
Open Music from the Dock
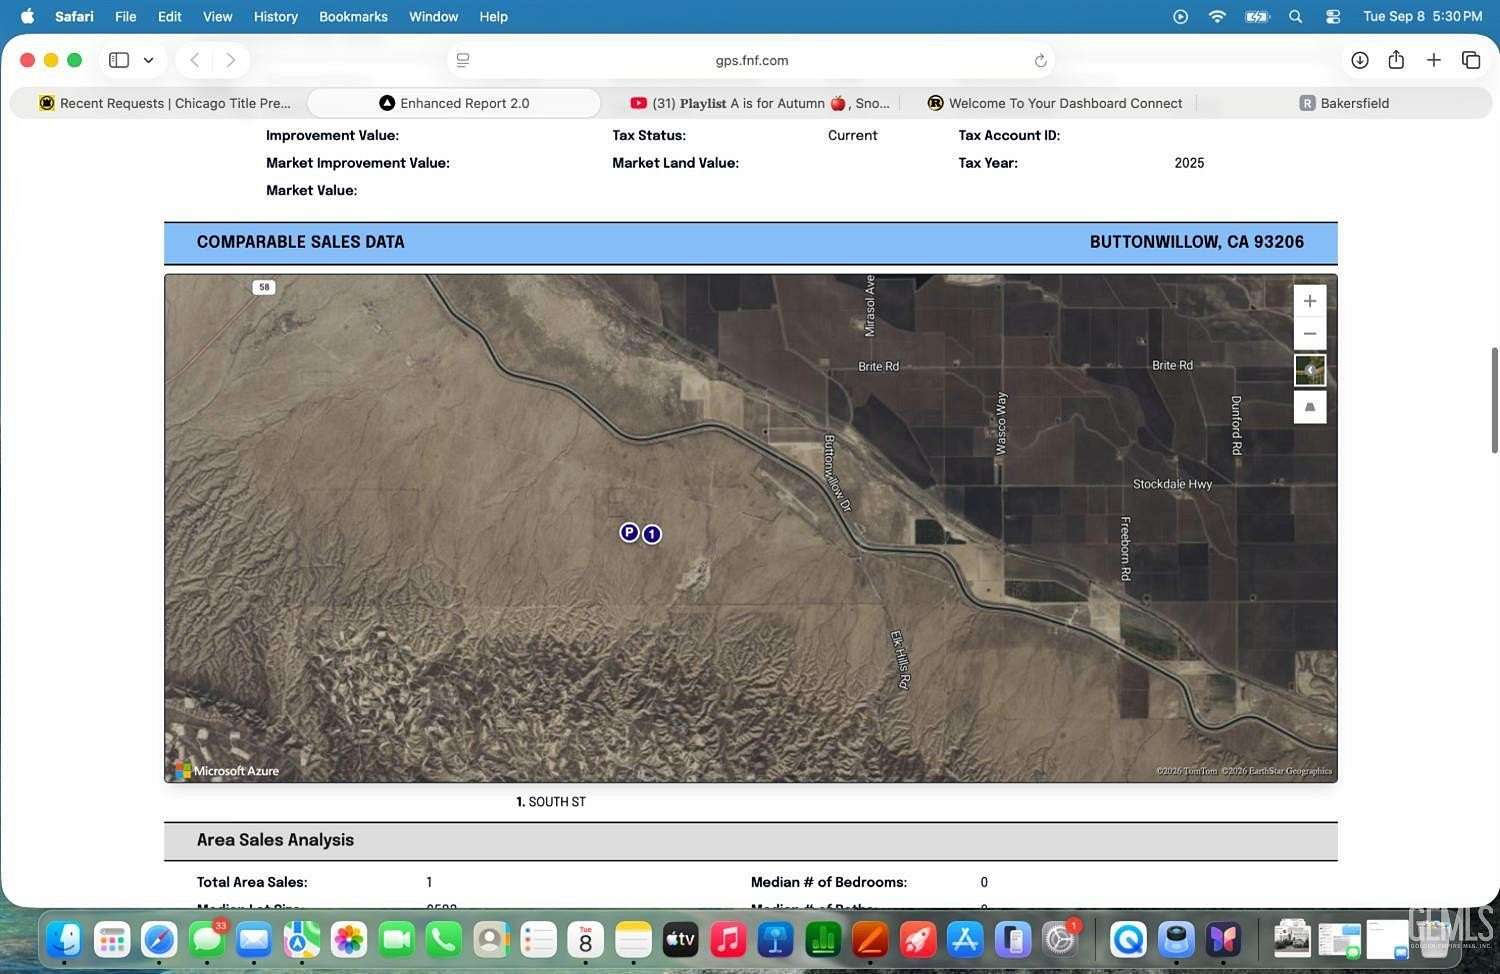728,939
